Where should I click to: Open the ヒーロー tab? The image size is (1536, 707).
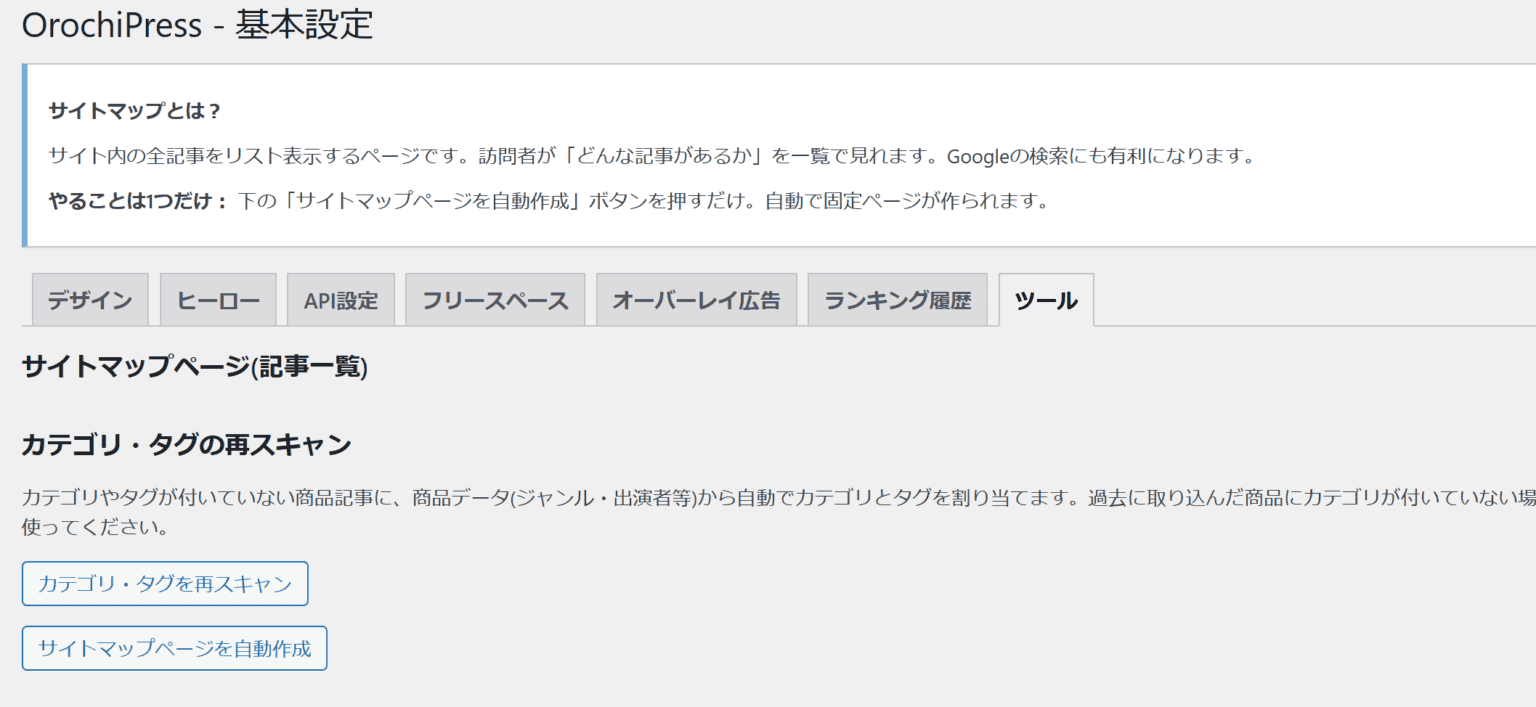coord(218,300)
